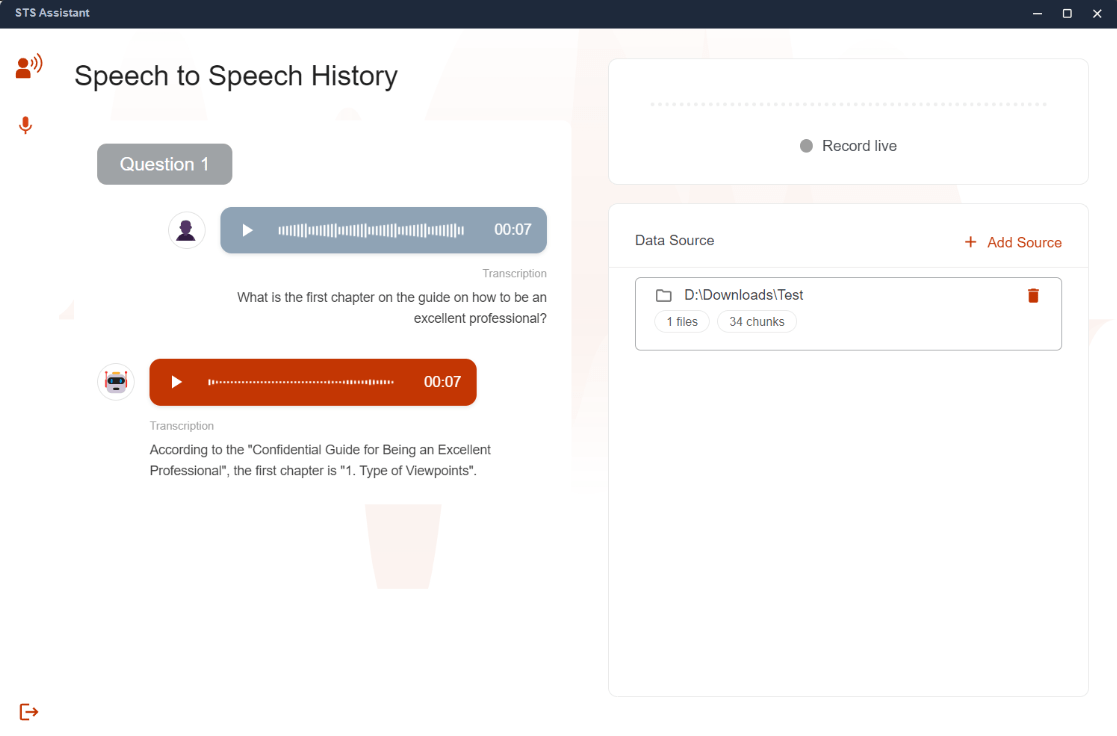Click the plus icon beside Add Source
1117x736 pixels.
coord(969,241)
